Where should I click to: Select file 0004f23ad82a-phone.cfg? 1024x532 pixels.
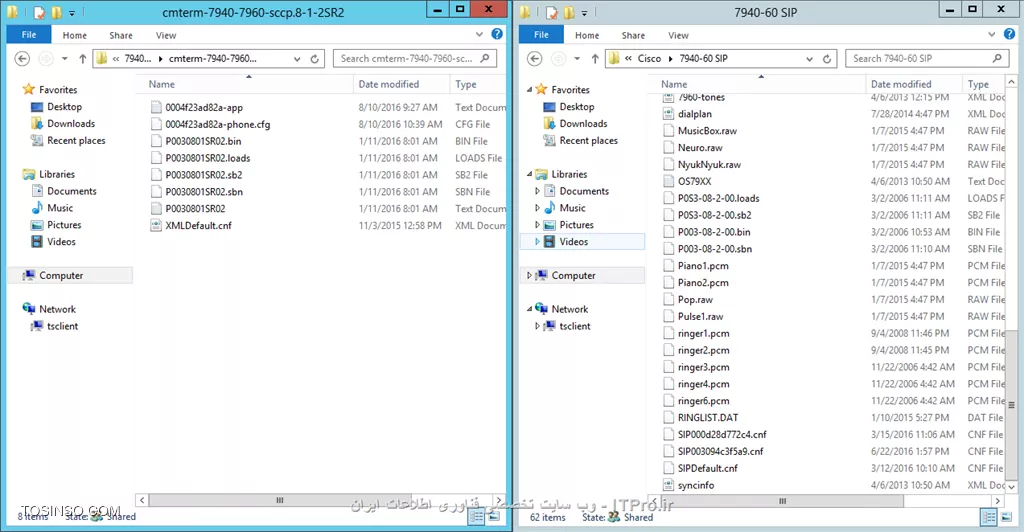click(x=217, y=124)
